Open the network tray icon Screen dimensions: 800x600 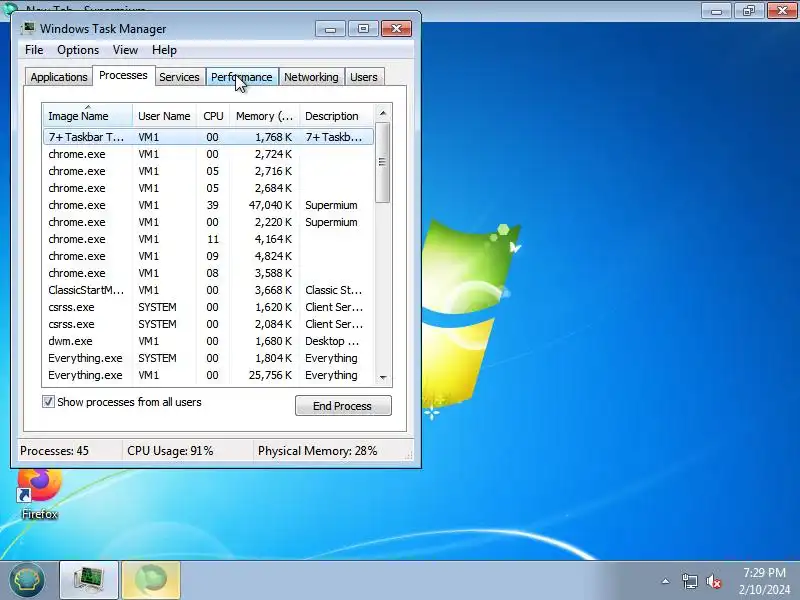point(689,581)
